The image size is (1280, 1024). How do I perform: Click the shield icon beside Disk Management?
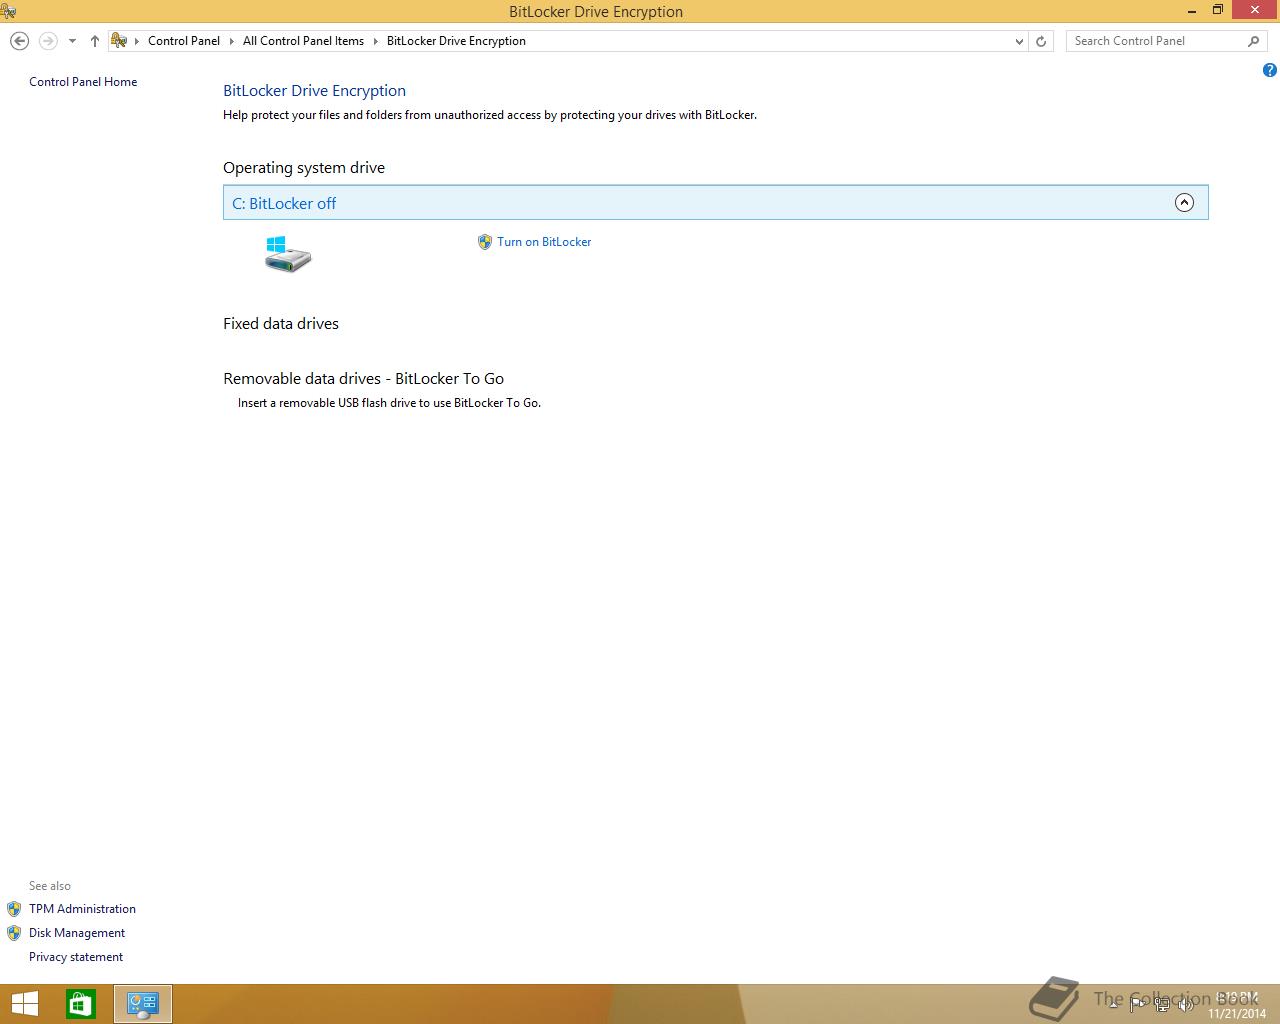coord(14,933)
